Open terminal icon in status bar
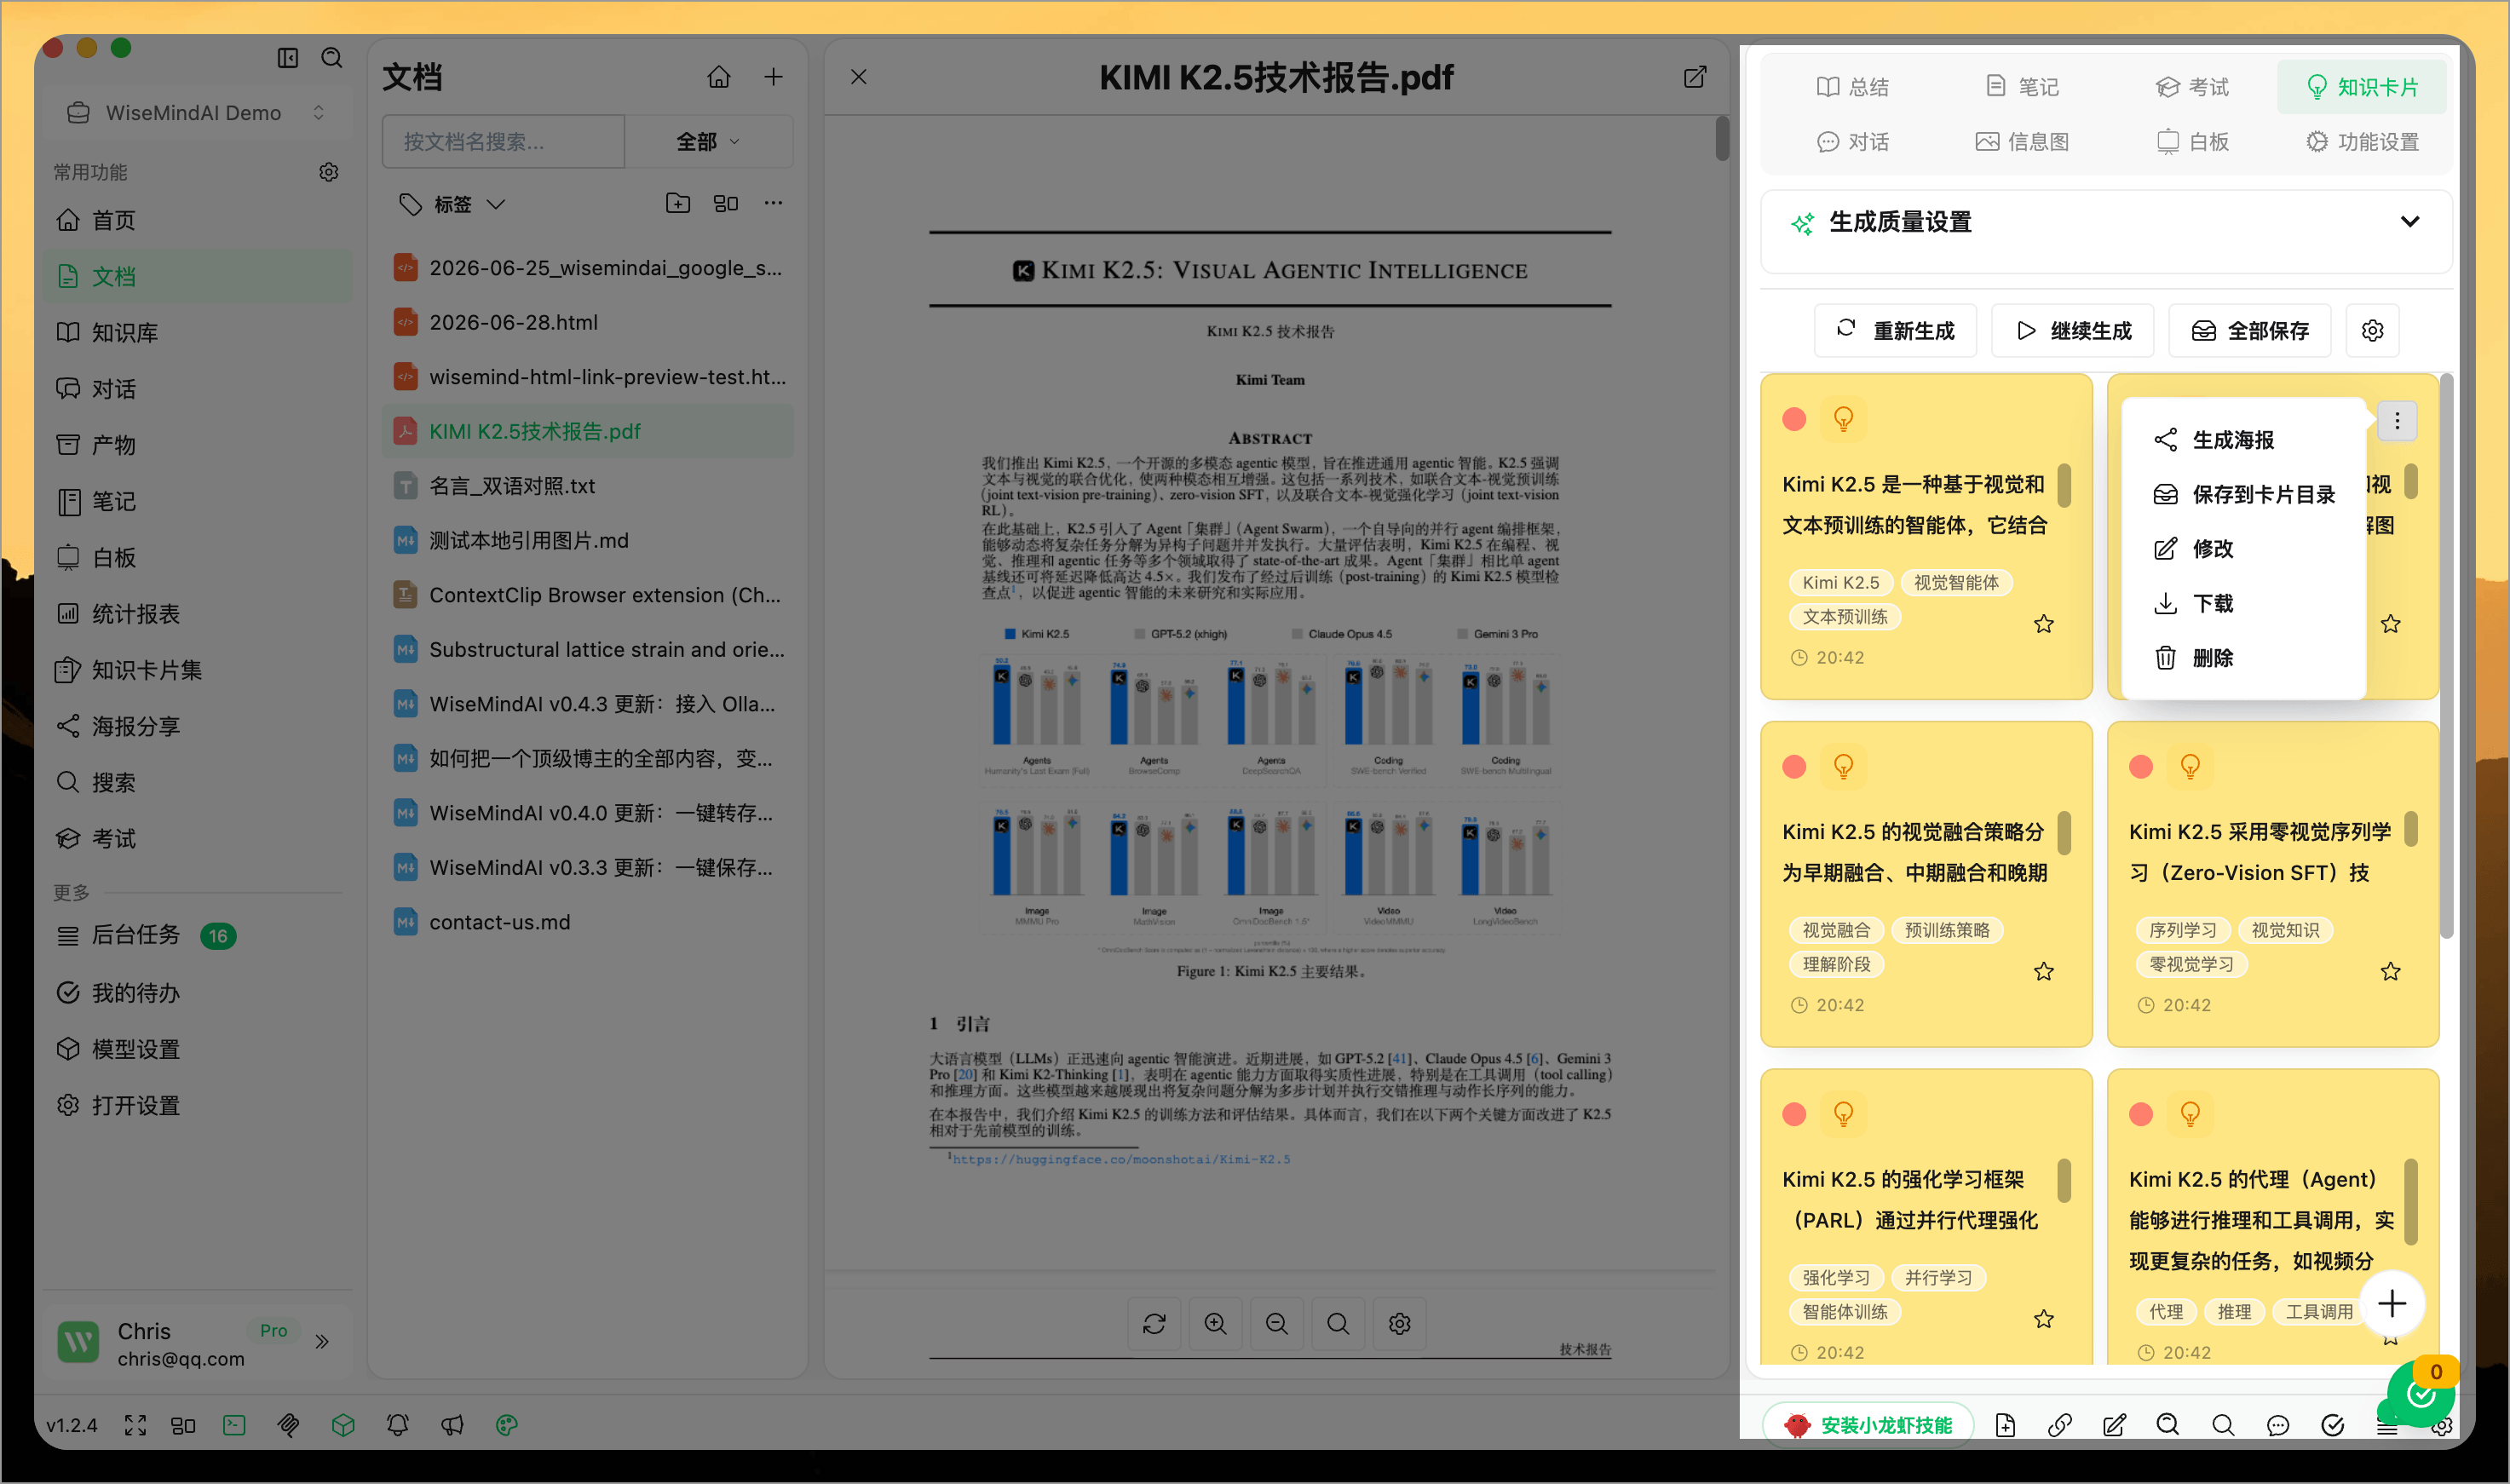The image size is (2510, 1484). tap(234, 1425)
